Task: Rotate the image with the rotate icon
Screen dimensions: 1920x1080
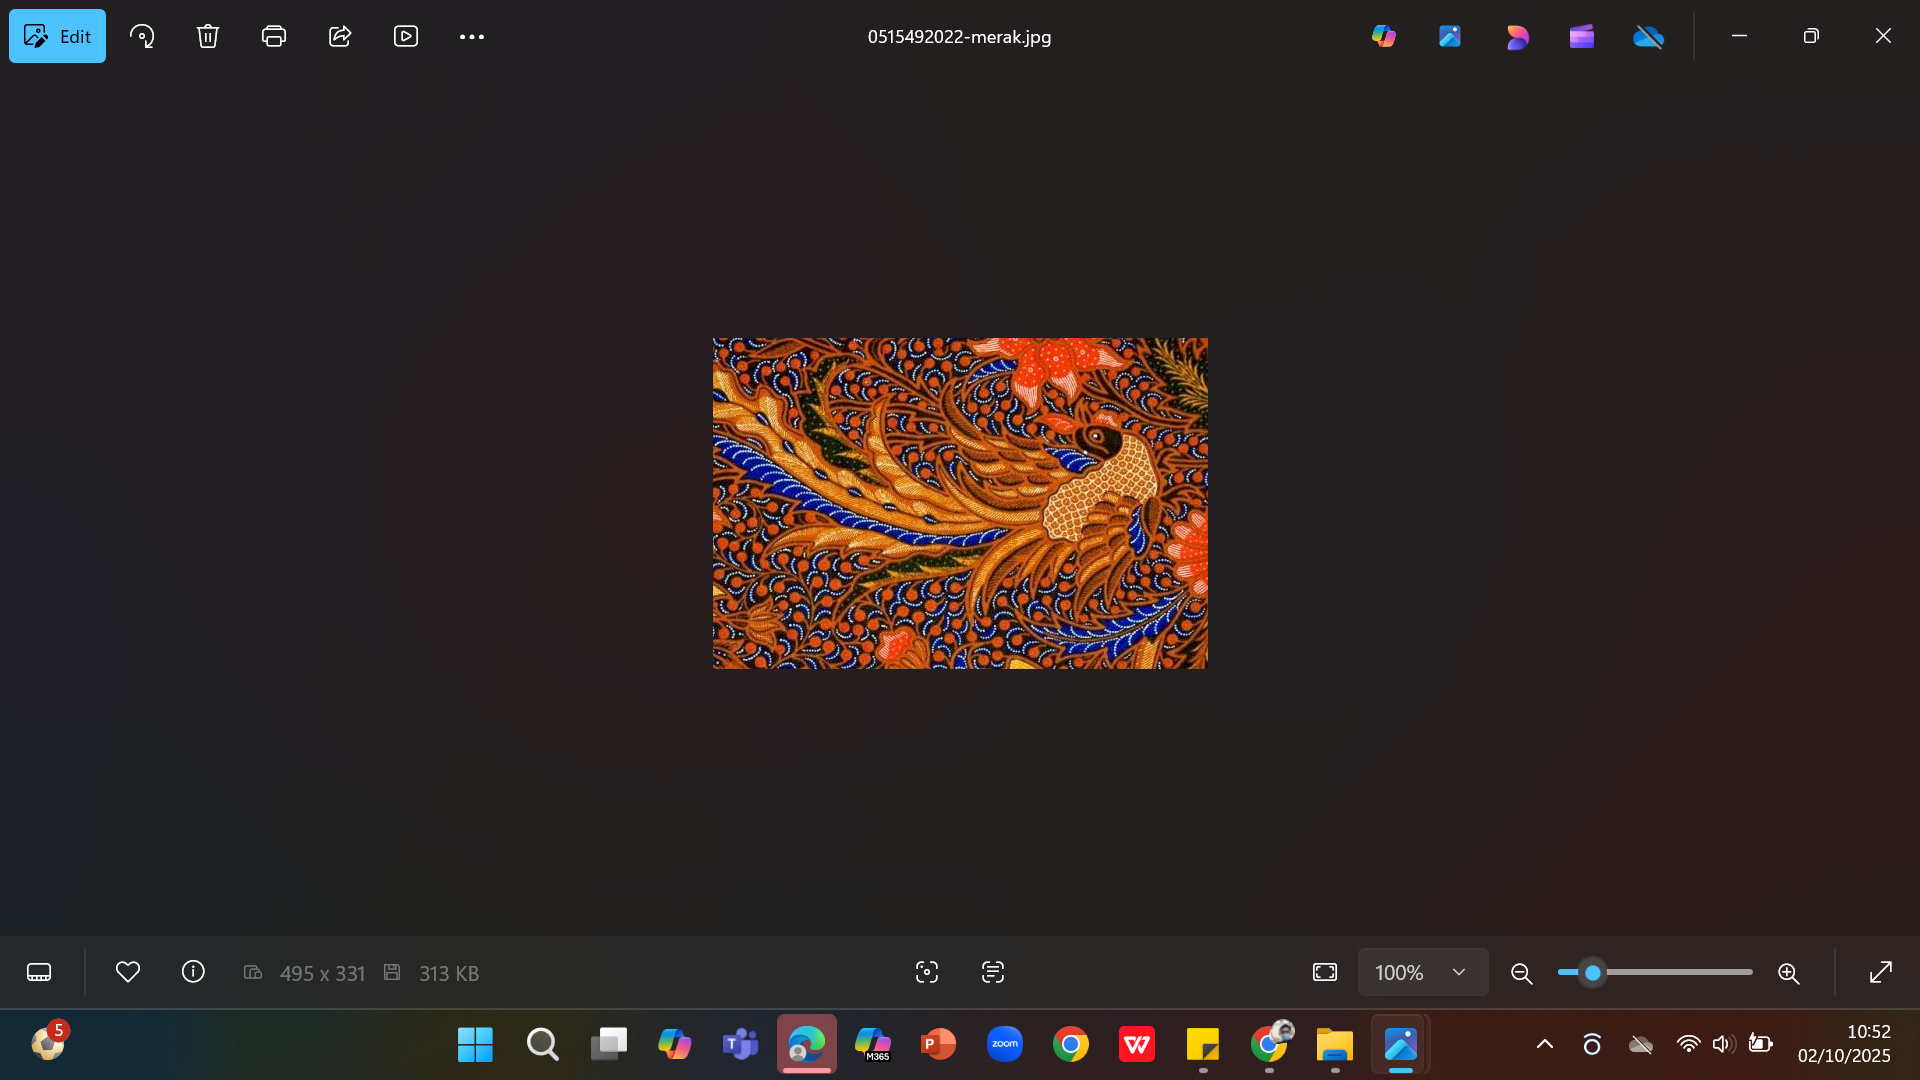Action: 142,36
